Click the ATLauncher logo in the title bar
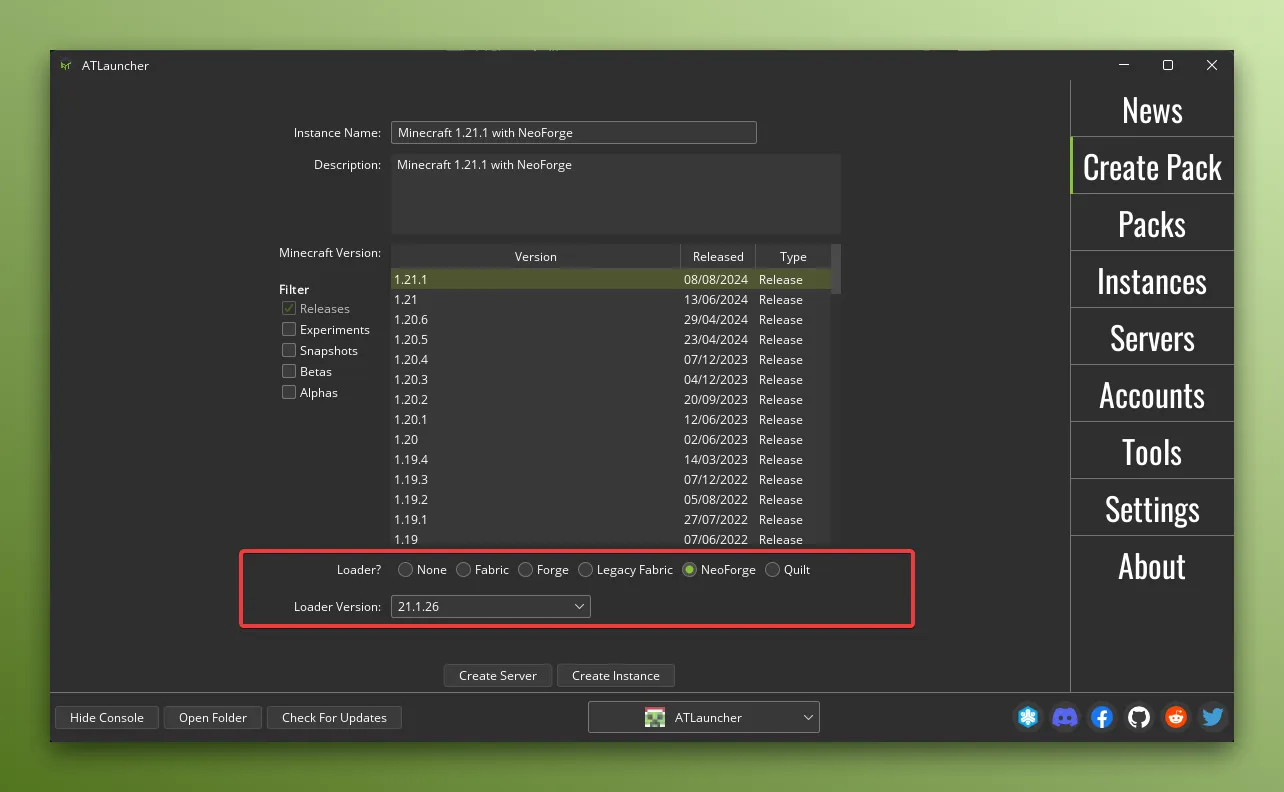This screenshot has height=792, width=1284. coord(66,65)
